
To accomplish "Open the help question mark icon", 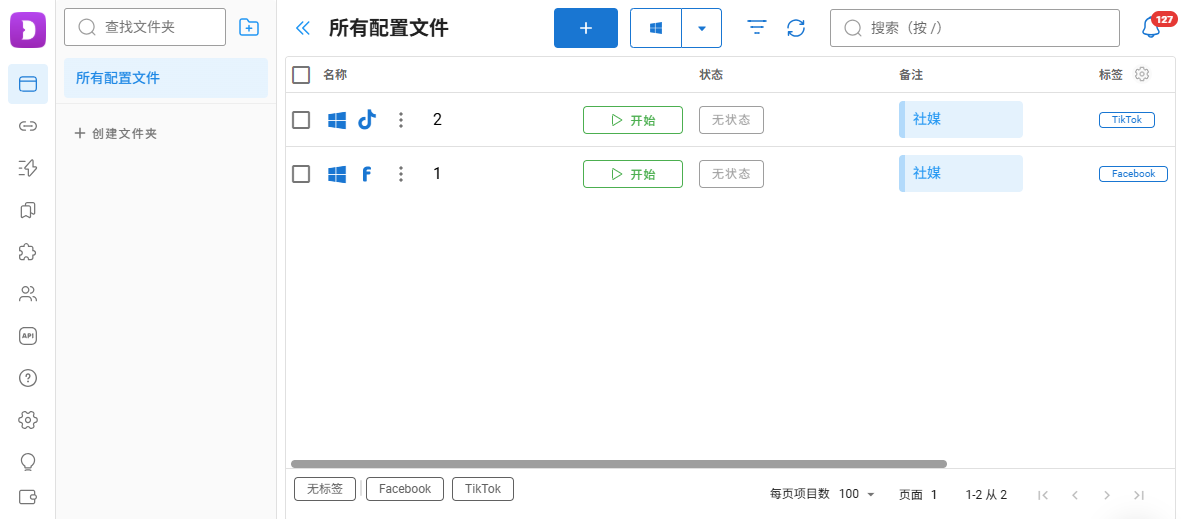I will pos(28,378).
